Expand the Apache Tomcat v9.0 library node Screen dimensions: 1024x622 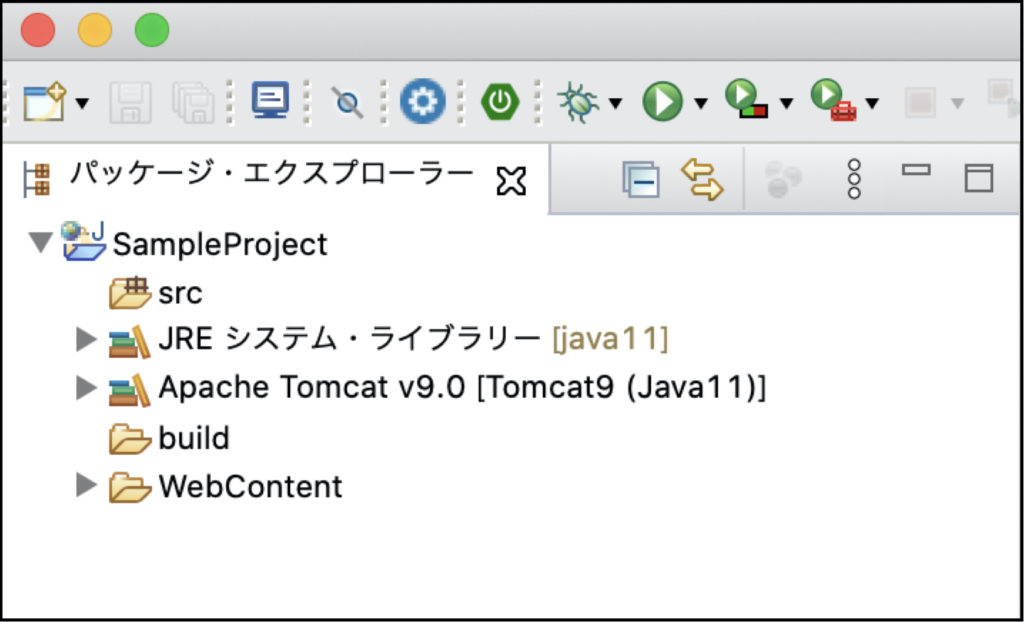pyautogui.click(x=87, y=388)
